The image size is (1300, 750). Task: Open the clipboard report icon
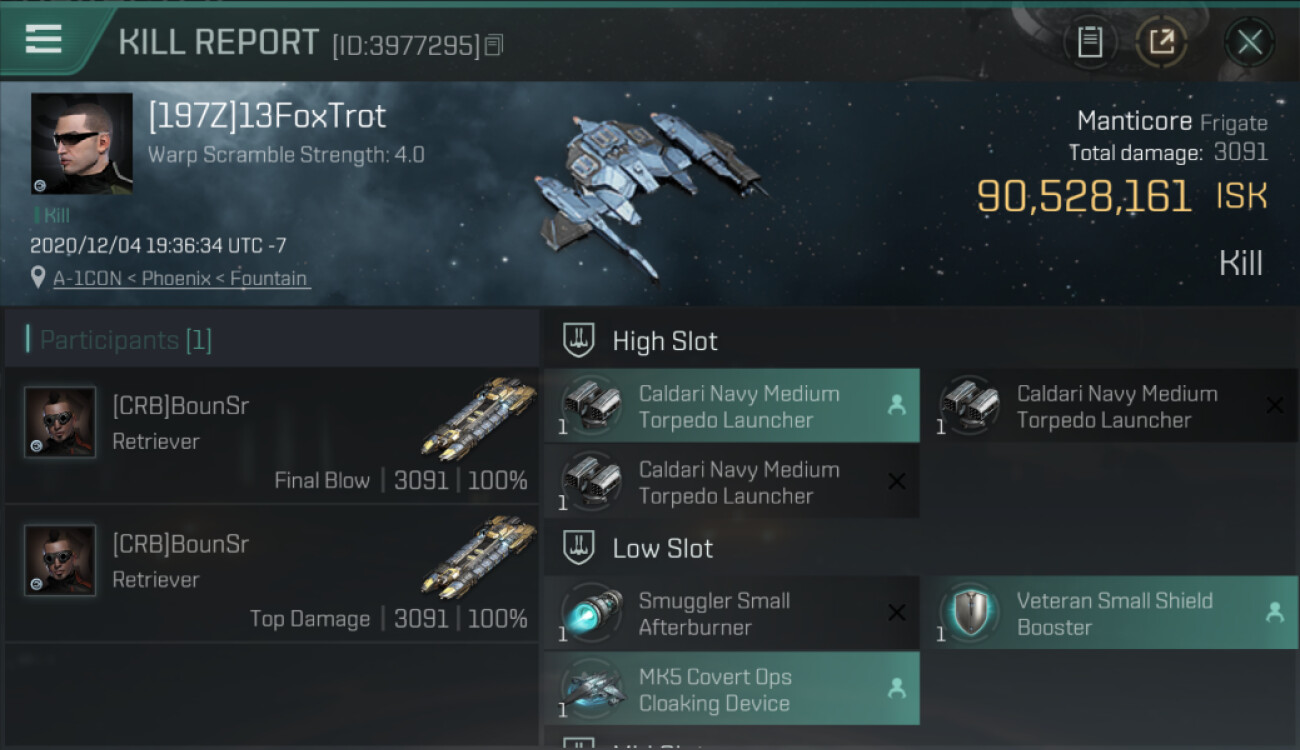point(1090,43)
